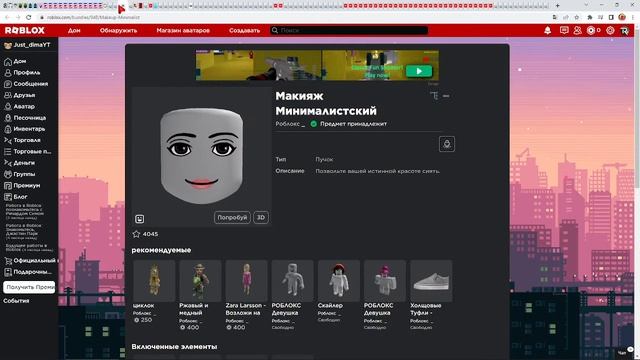Viewport: 640px width, 360px height.
Task: Open the Ржавый и медный recommended item
Action: [x=200, y=281]
